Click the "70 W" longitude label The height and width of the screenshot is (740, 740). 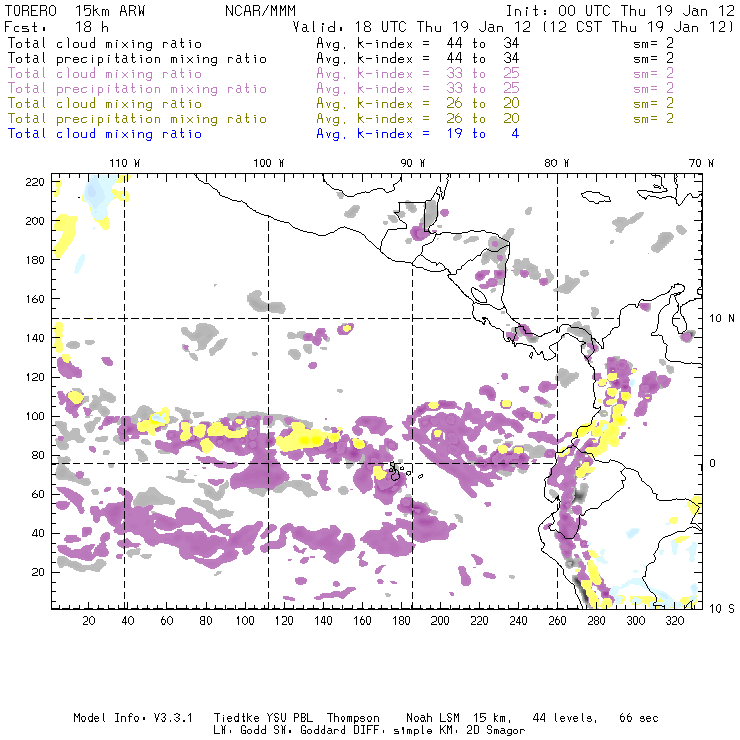tap(701, 163)
